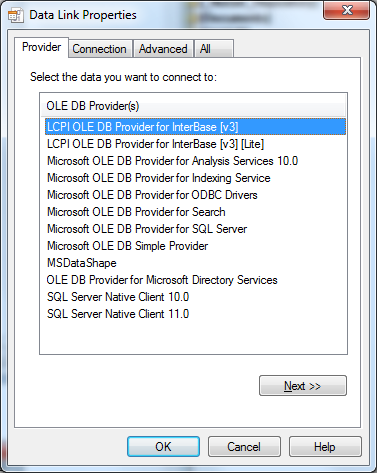The height and width of the screenshot is (473, 377).
Task: Switch to the All tab
Action: click(x=214, y=49)
